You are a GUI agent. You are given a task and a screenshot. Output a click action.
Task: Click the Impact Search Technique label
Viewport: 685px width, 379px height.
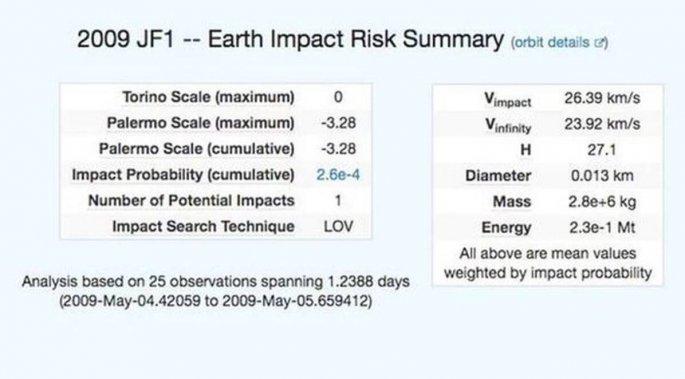203,226
